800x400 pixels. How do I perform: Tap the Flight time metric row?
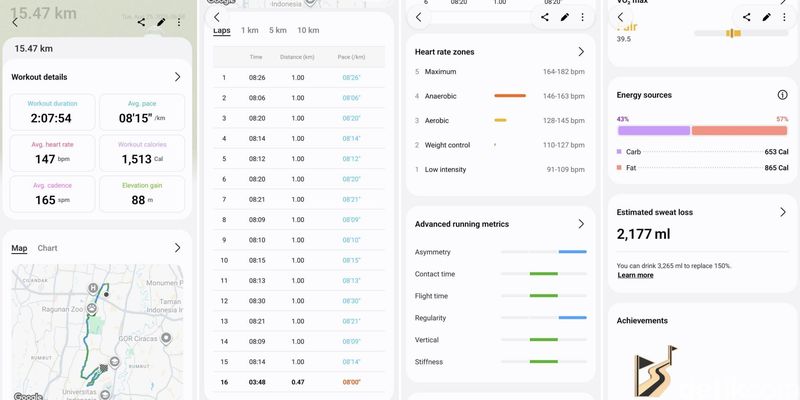(501, 296)
